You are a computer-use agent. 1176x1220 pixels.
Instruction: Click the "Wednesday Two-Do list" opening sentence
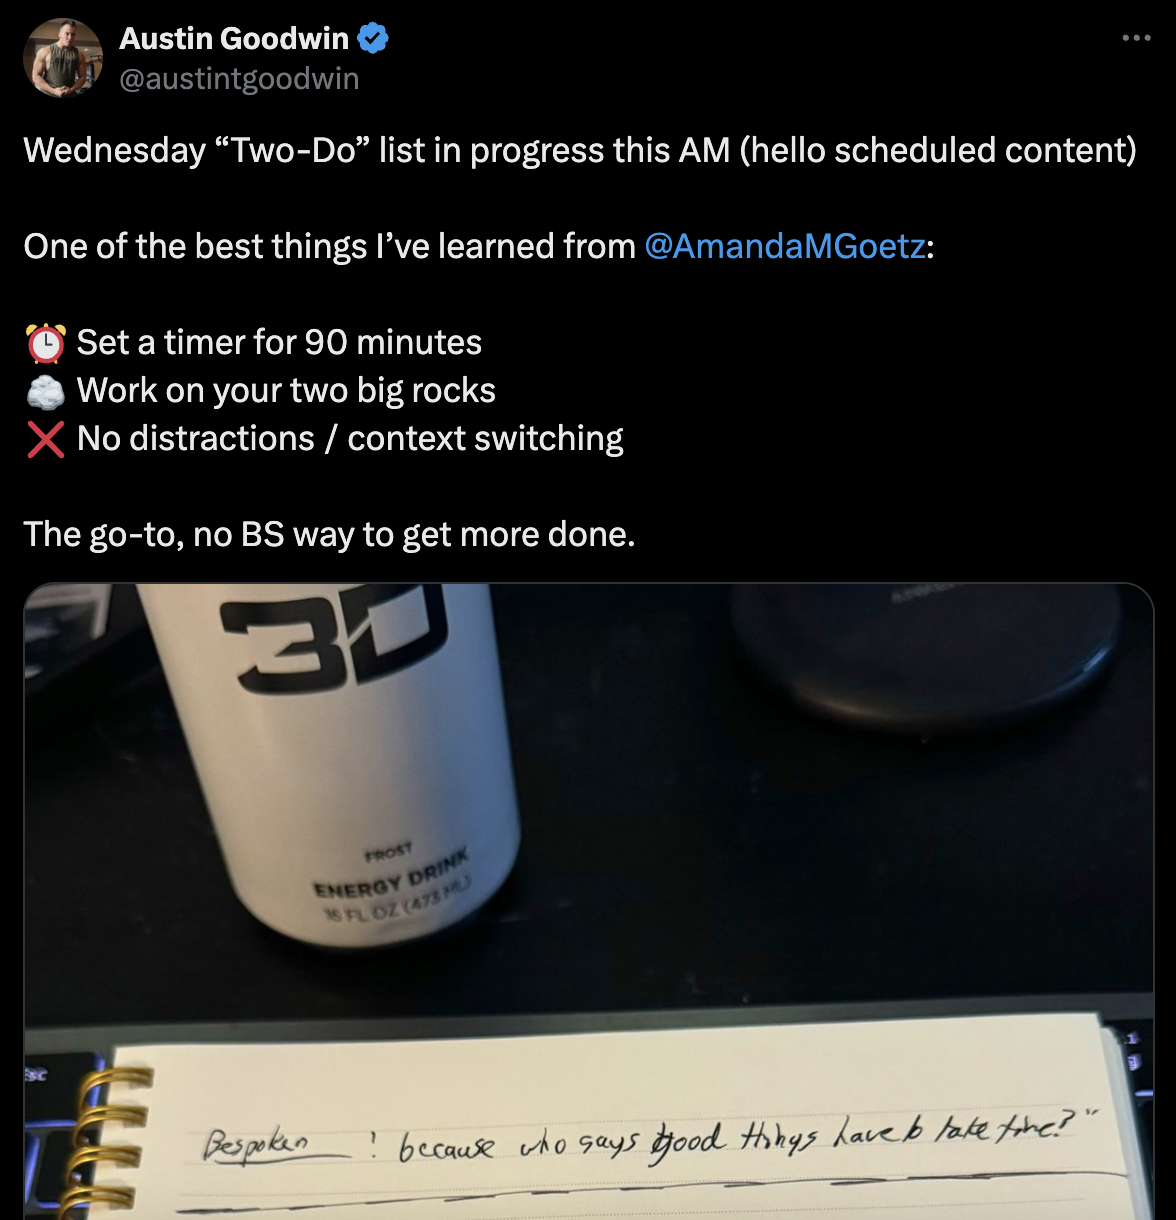tap(580, 150)
